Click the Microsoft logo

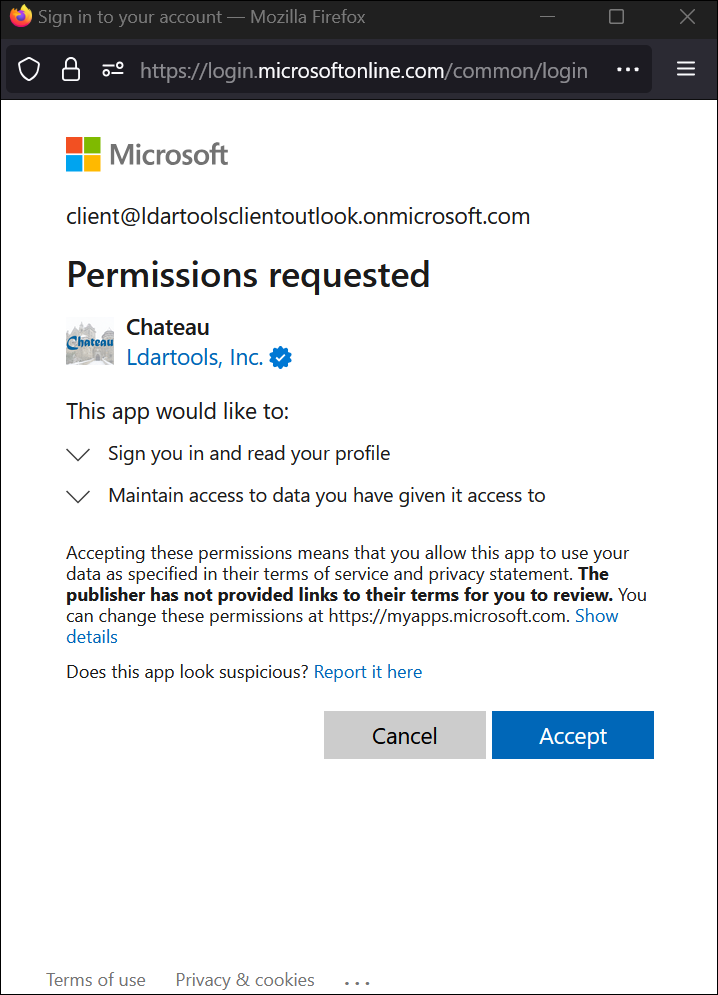tap(147, 155)
